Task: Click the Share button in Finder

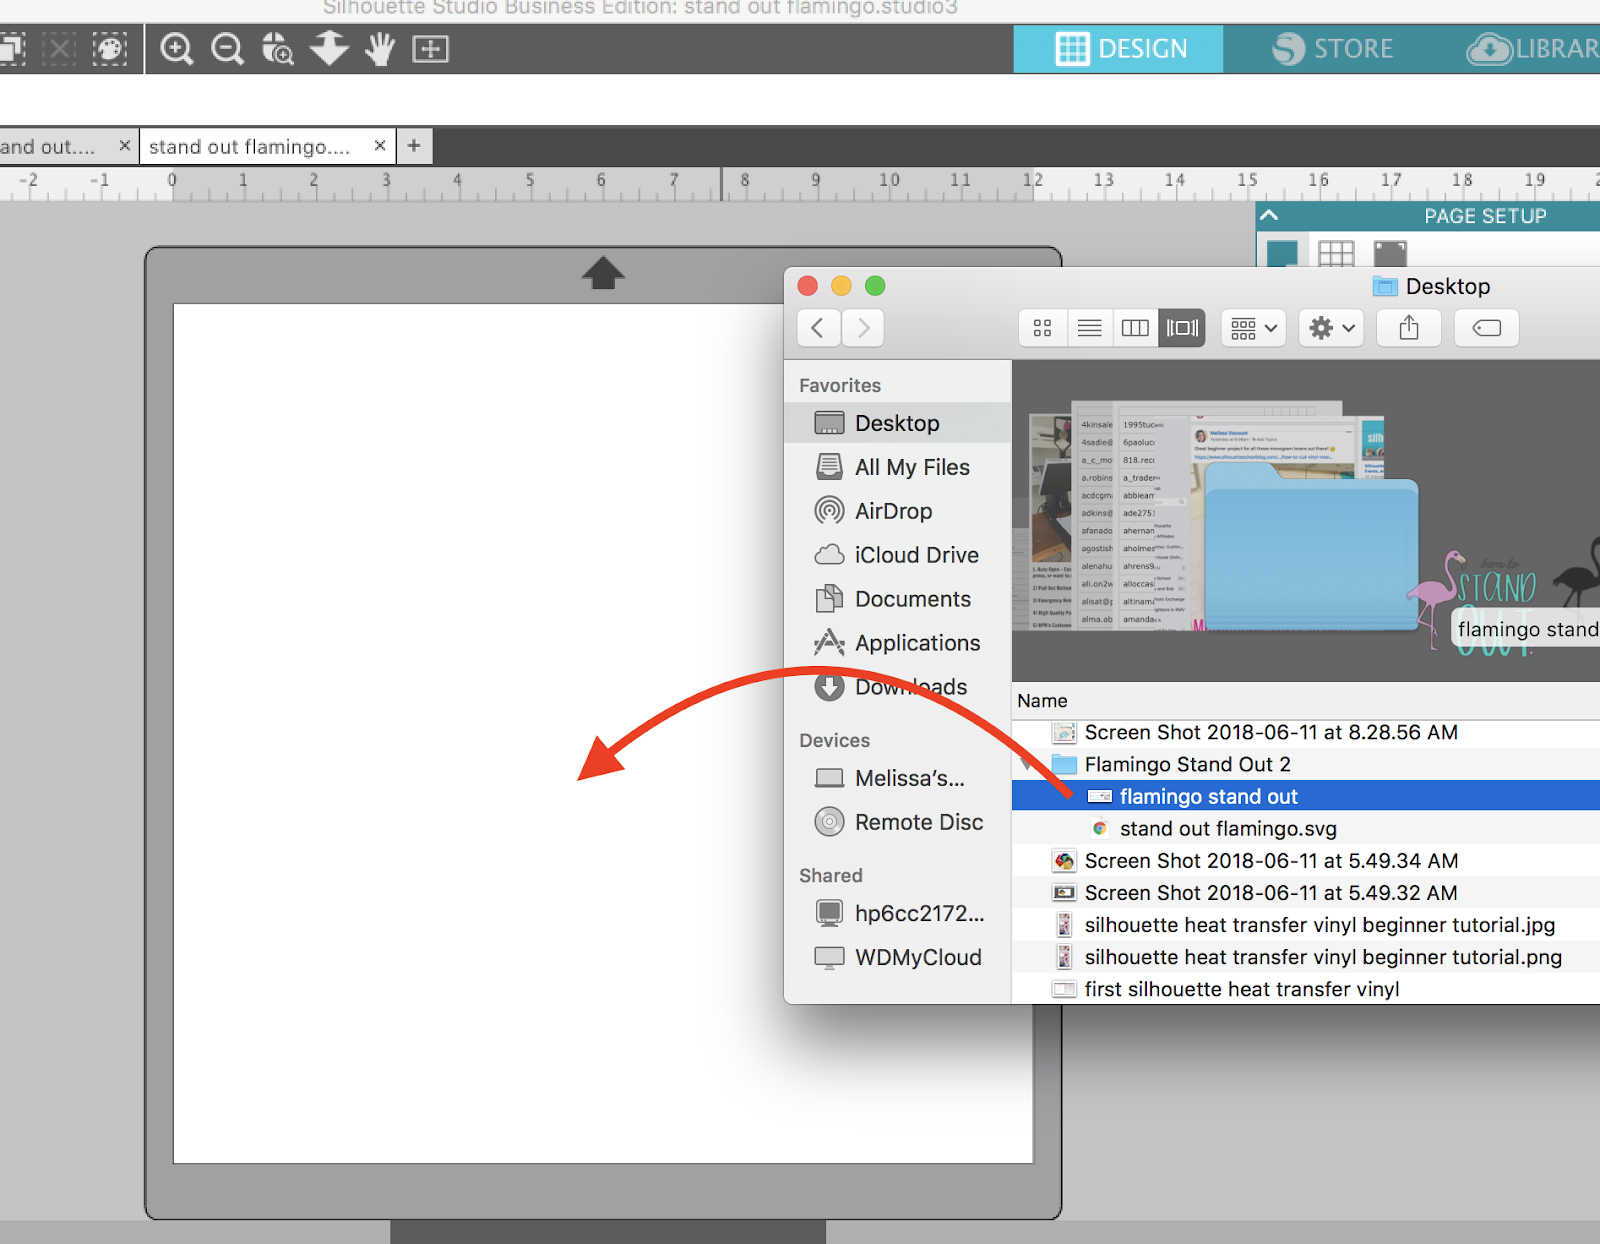Action: point(1409,327)
